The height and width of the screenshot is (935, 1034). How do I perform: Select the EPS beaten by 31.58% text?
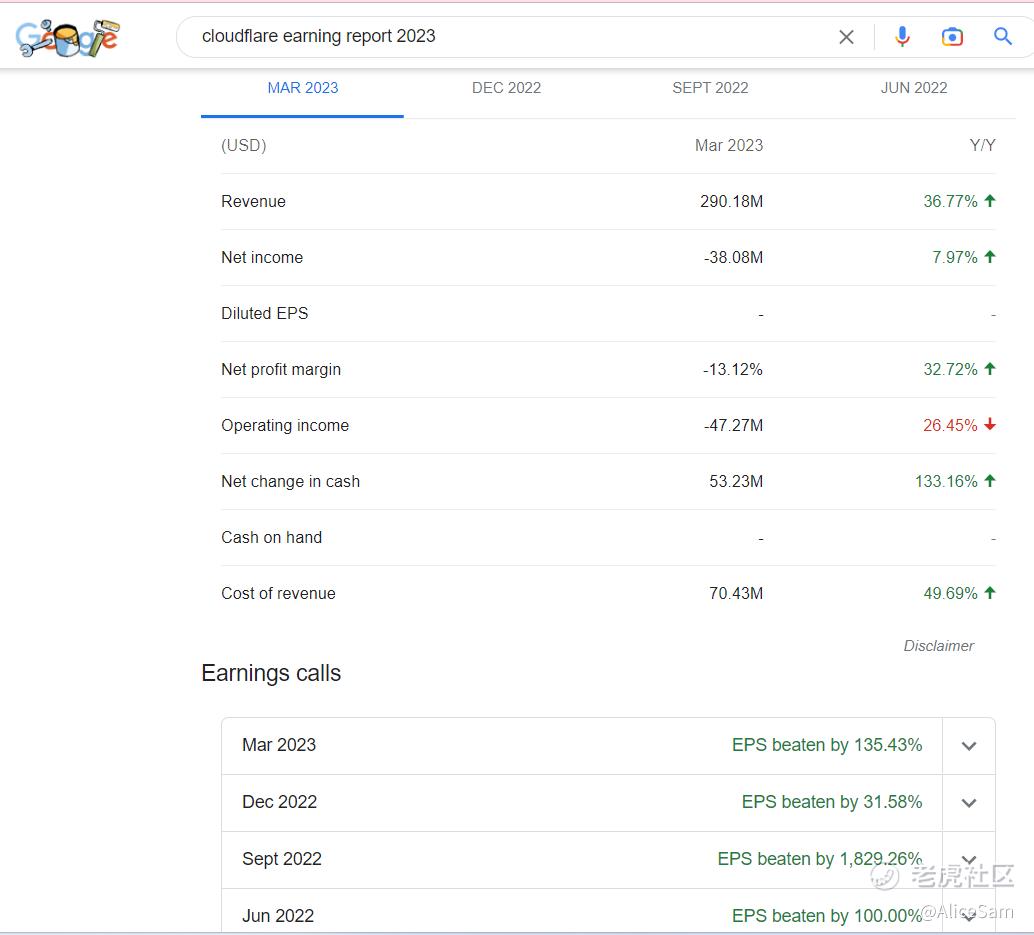[832, 802]
